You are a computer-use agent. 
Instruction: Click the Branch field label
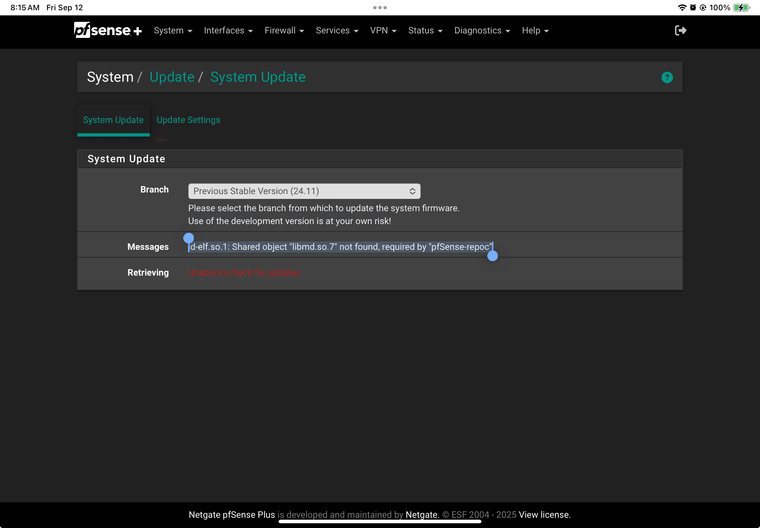(x=154, y=190)
